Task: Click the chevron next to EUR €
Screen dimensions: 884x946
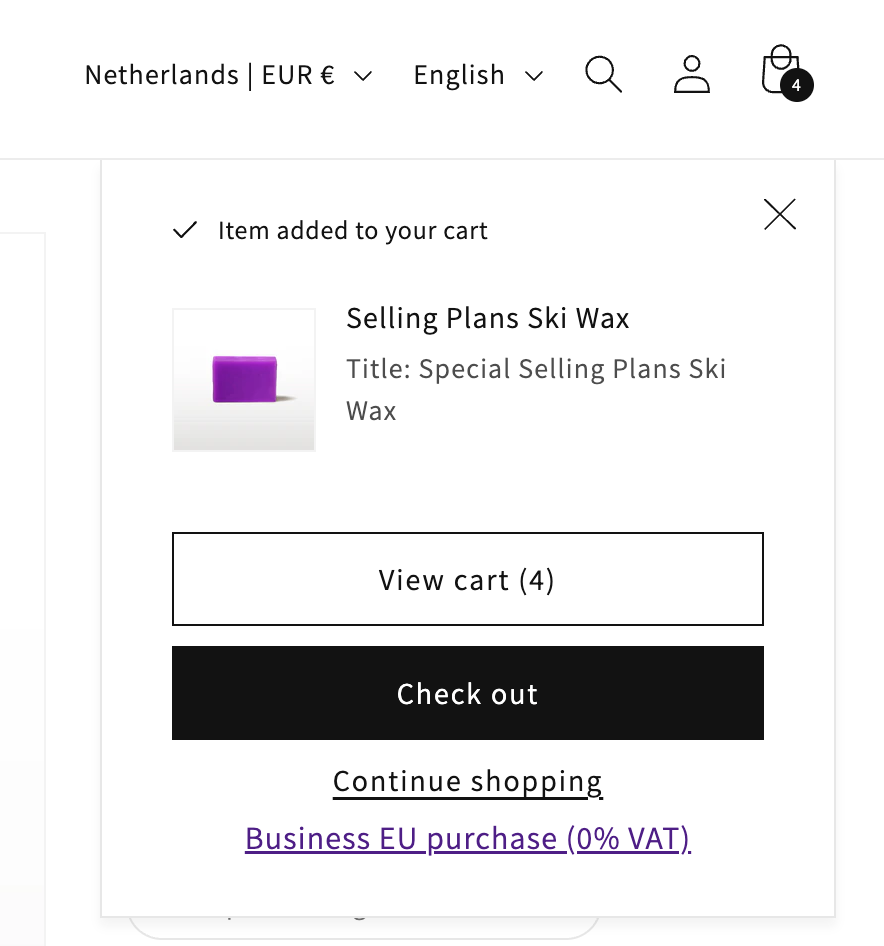Action: pos(363,76)
